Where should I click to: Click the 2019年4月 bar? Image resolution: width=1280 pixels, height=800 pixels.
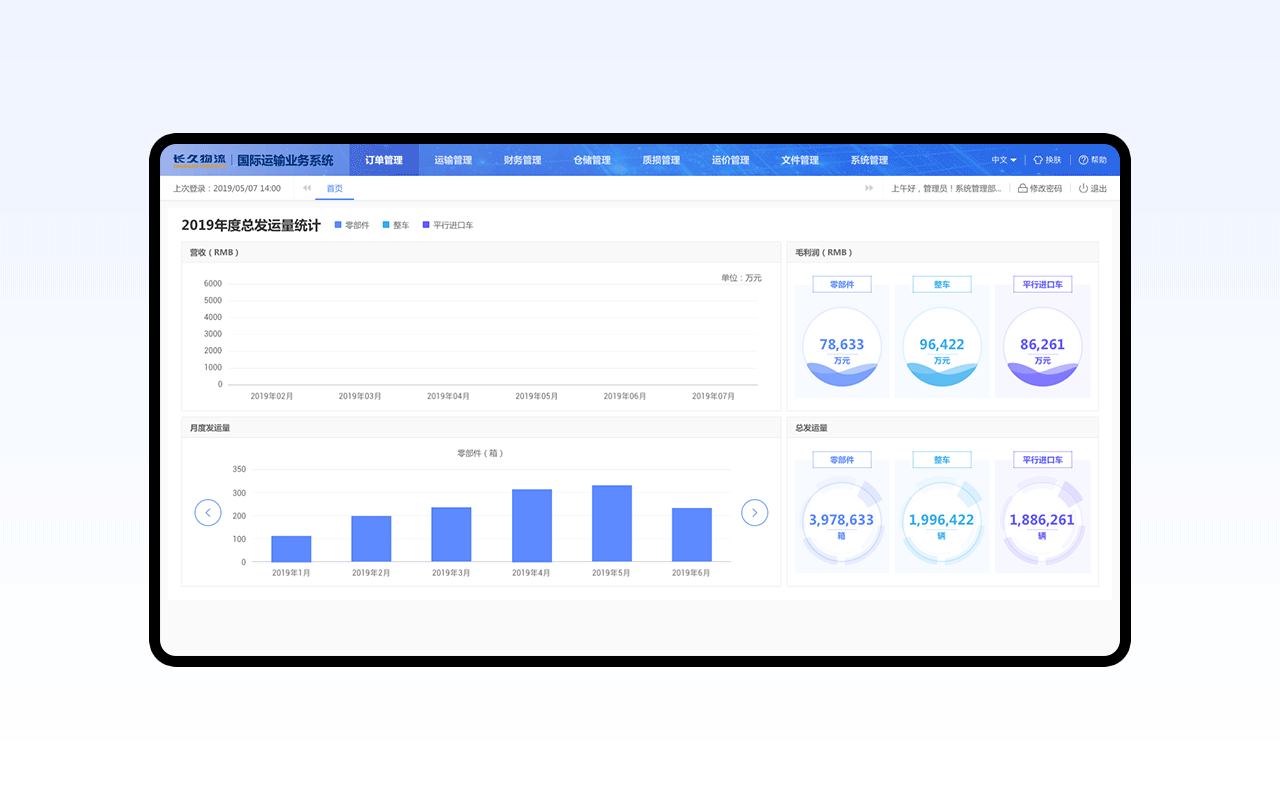pyautogui.click(x=532, y=526)
